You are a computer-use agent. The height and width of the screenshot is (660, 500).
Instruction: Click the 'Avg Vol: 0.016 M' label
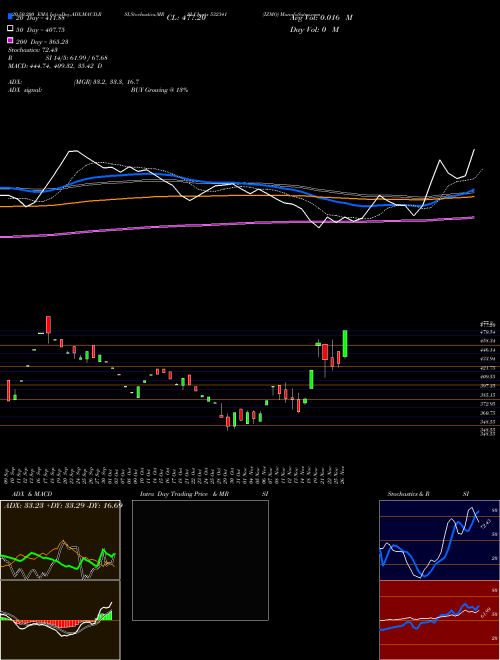coord(321,18)
